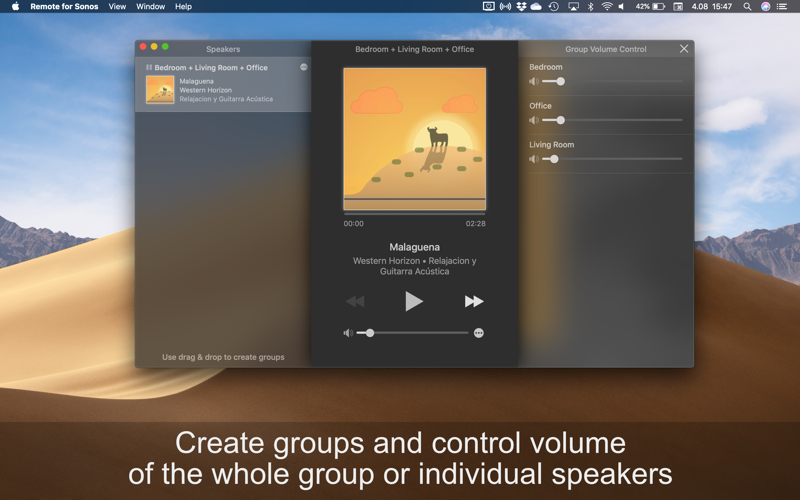Click the yellow minimize window button

tap(154, 46)
